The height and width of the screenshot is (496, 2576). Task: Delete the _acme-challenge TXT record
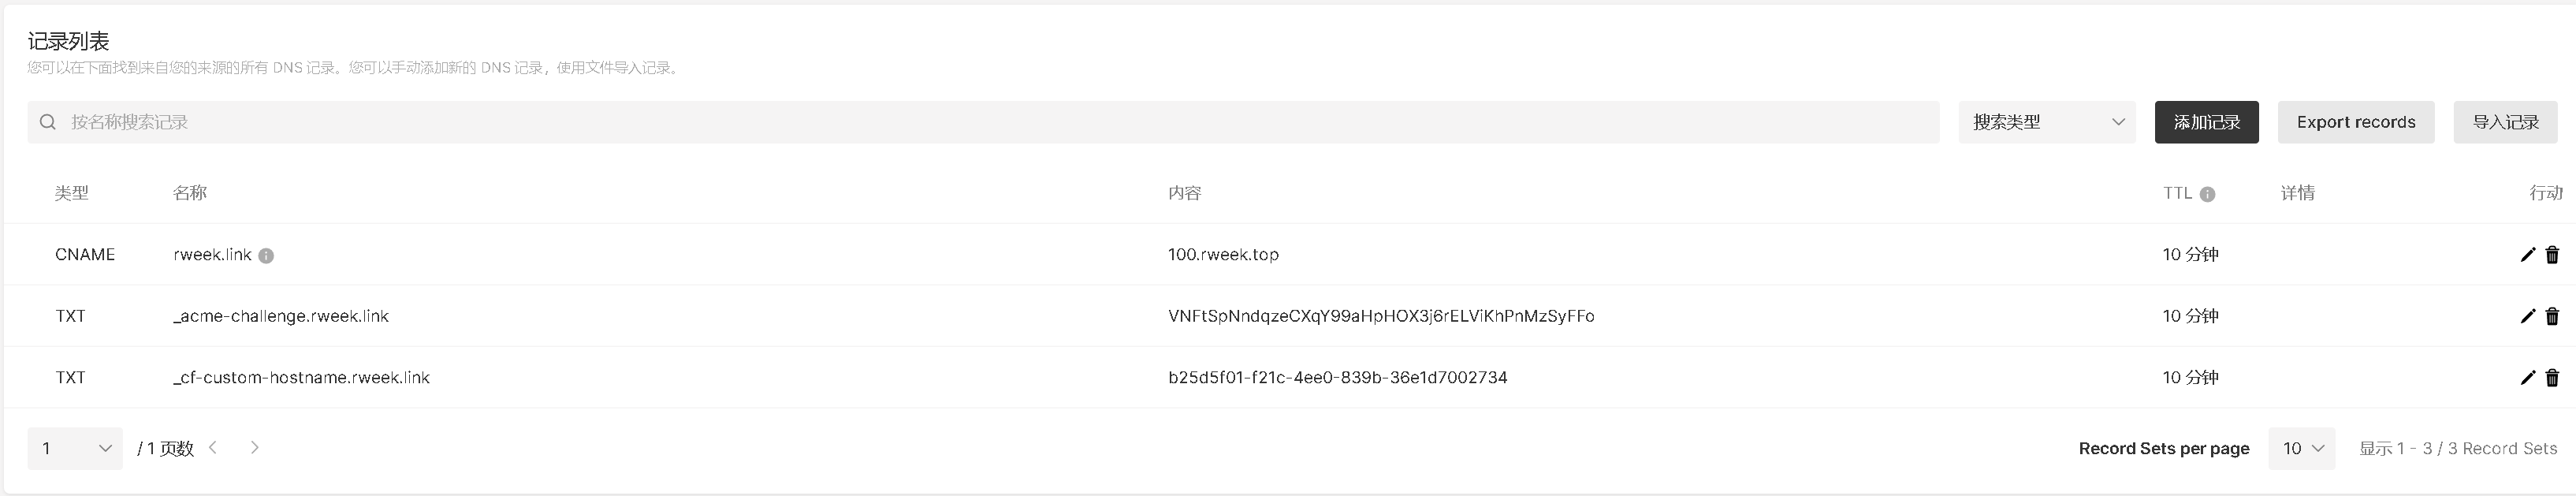pyautogui.click(x=2552, y=316)
